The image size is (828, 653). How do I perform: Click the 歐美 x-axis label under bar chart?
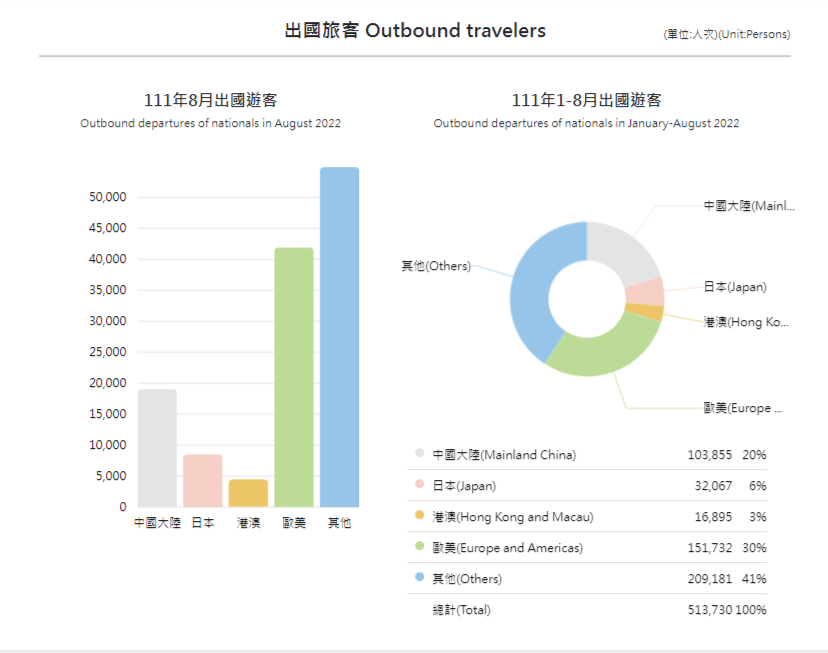point(294,523)
